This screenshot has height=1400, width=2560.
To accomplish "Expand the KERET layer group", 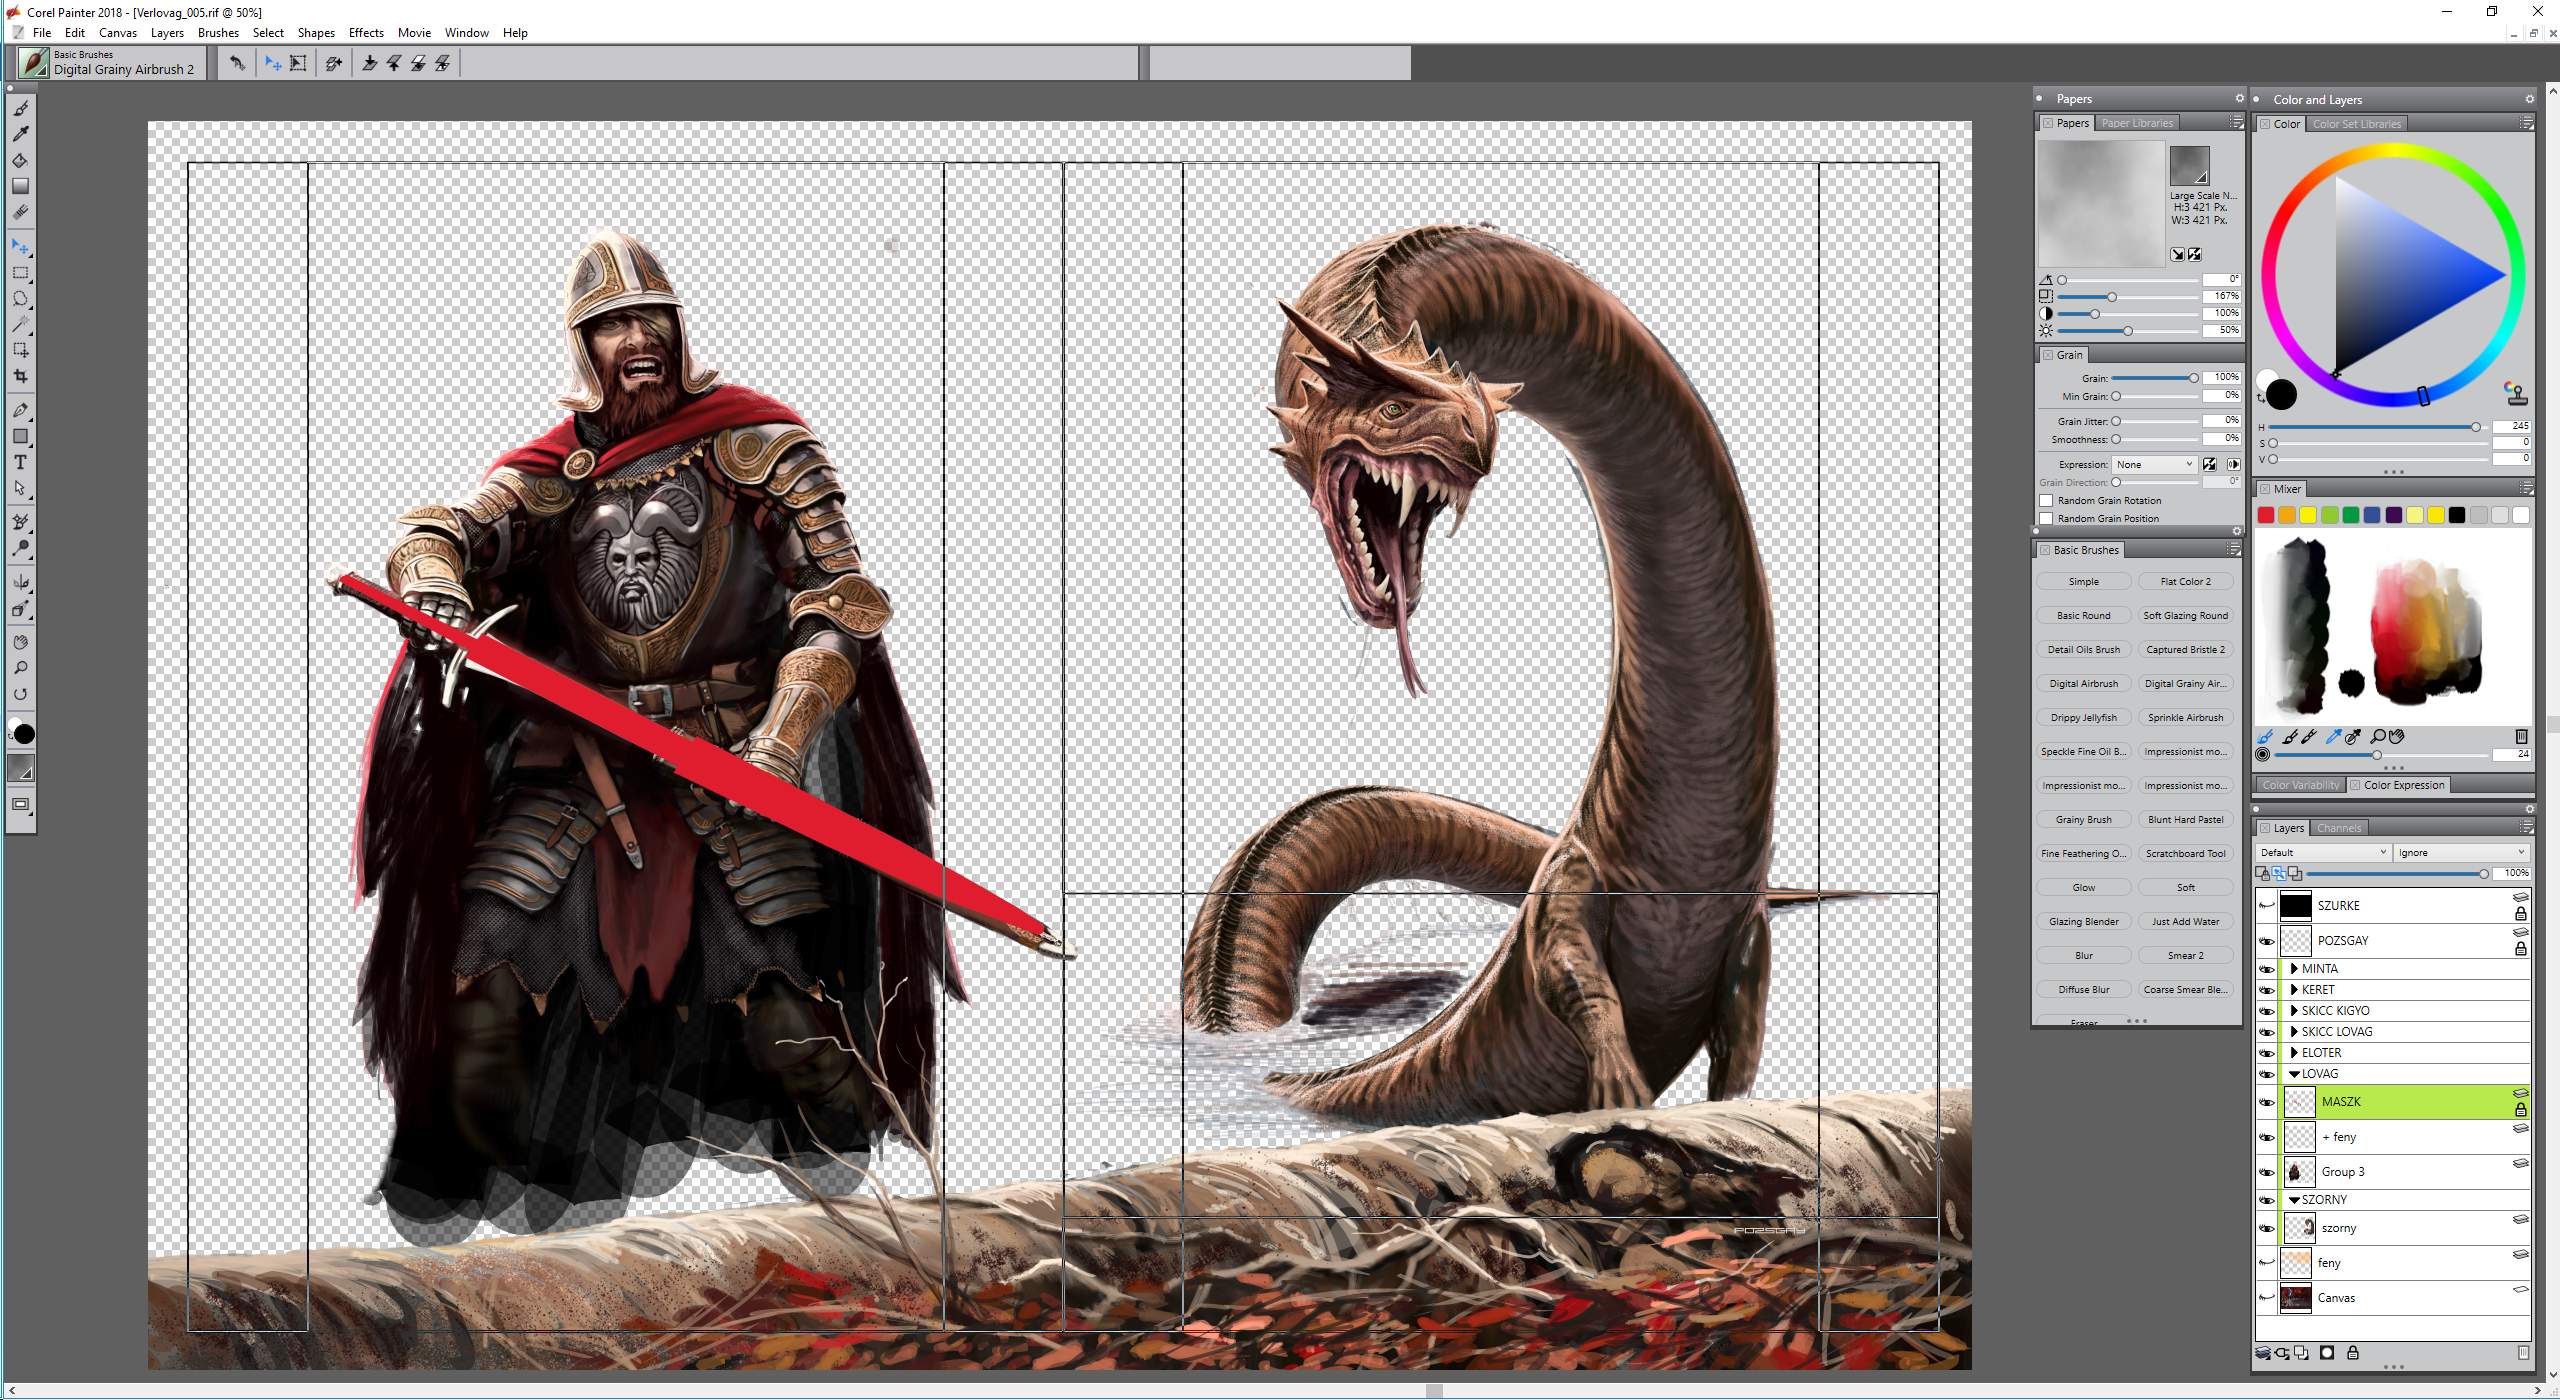I will 2294,990.
